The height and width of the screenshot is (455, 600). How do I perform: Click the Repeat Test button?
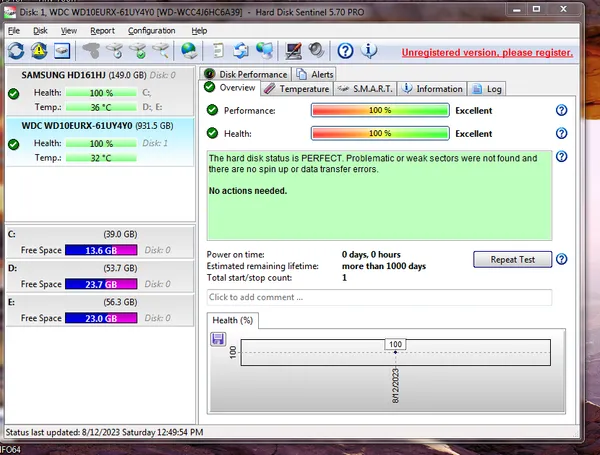tap(512, 259)
